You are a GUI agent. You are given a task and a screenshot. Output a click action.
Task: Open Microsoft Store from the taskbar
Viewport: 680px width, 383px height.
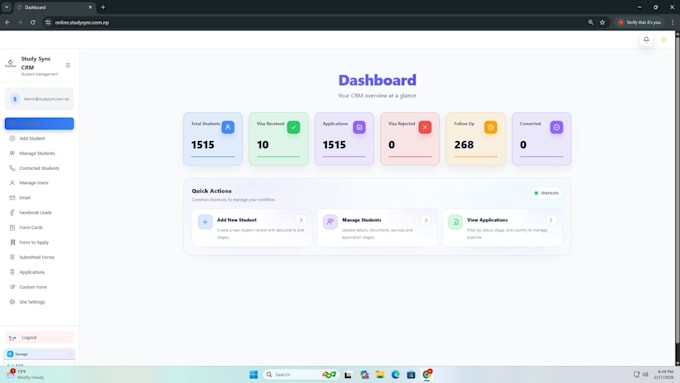[411, 374]
